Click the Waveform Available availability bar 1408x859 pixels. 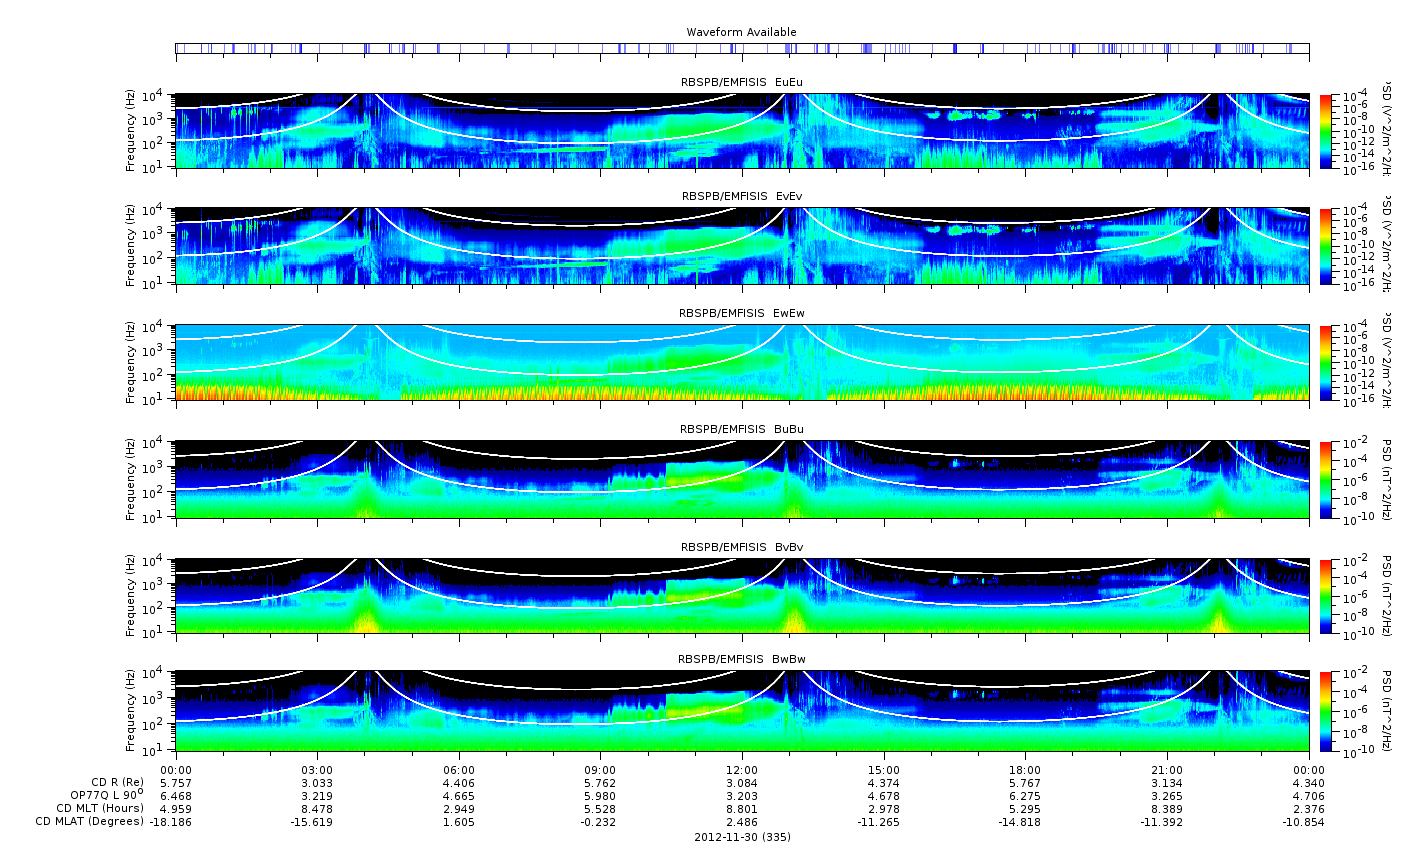(x=741, y=48)
